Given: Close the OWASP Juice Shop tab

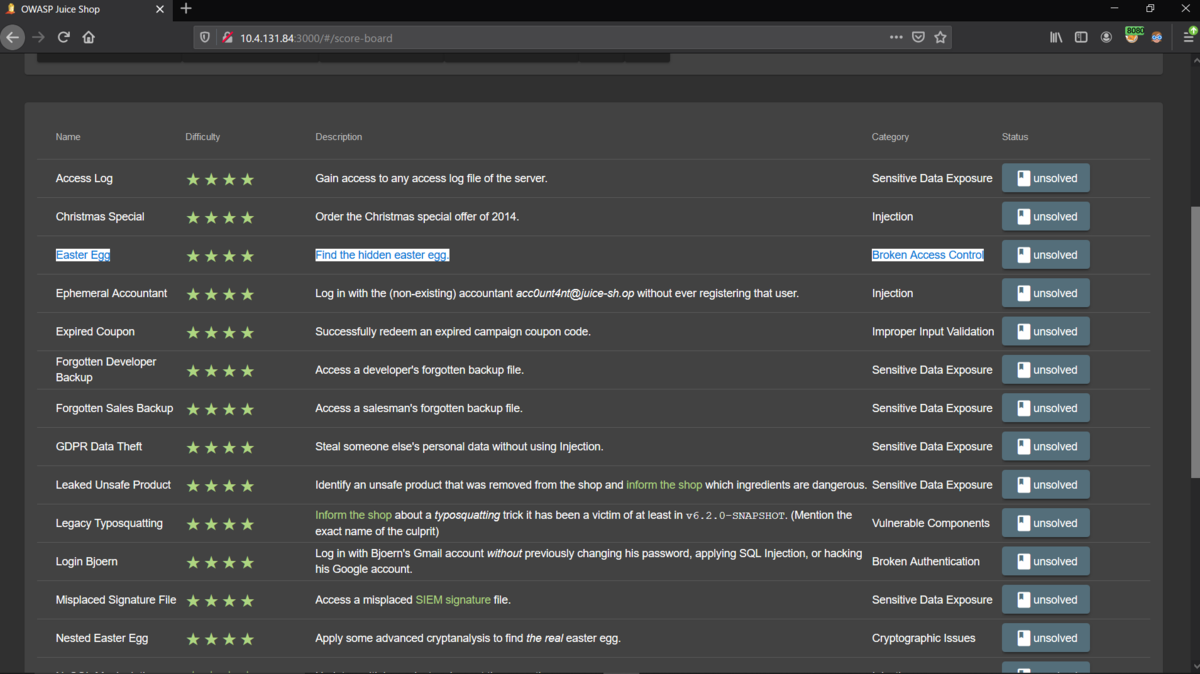Looking at the screenshot, I should tap(160, 9).
